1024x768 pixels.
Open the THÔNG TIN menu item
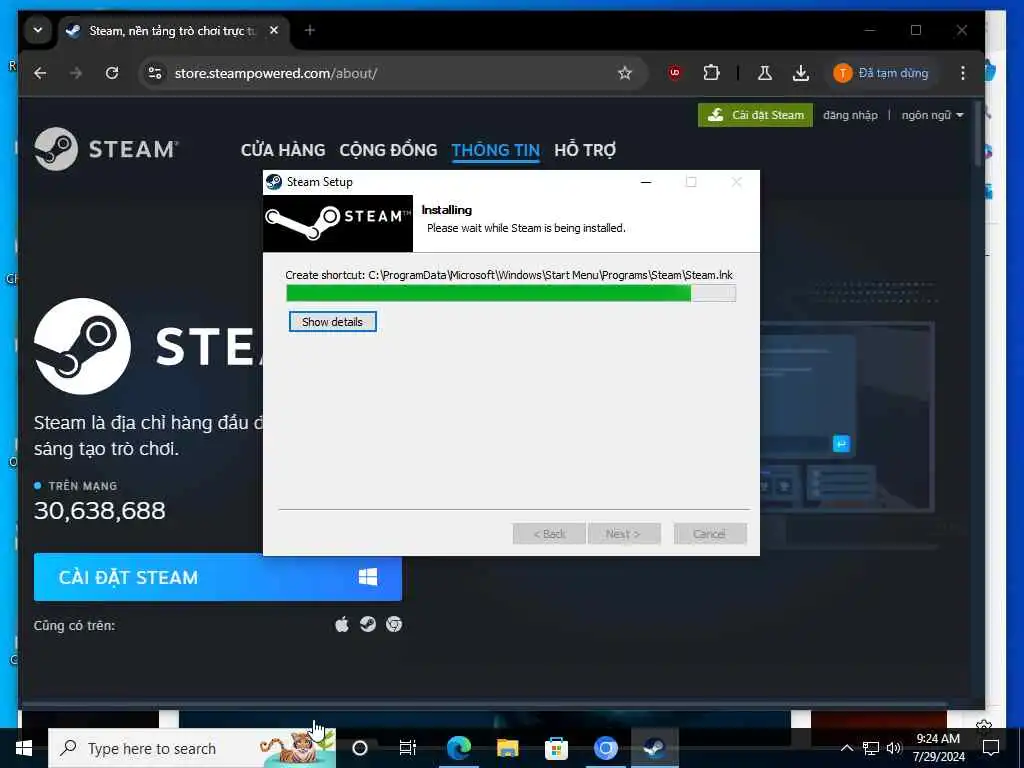point(496,150)
